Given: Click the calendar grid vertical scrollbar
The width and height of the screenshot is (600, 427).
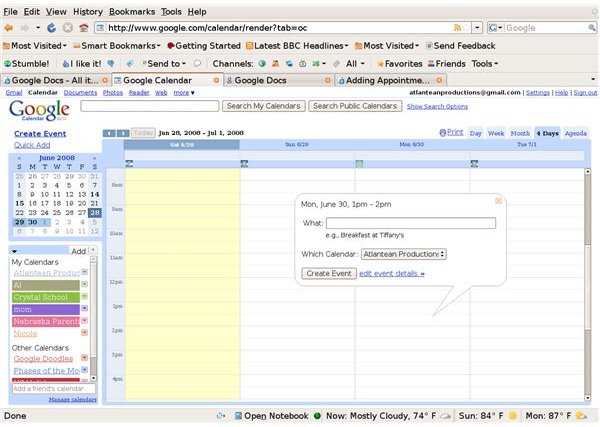Looking at the screenshot, I should point(588,285).
